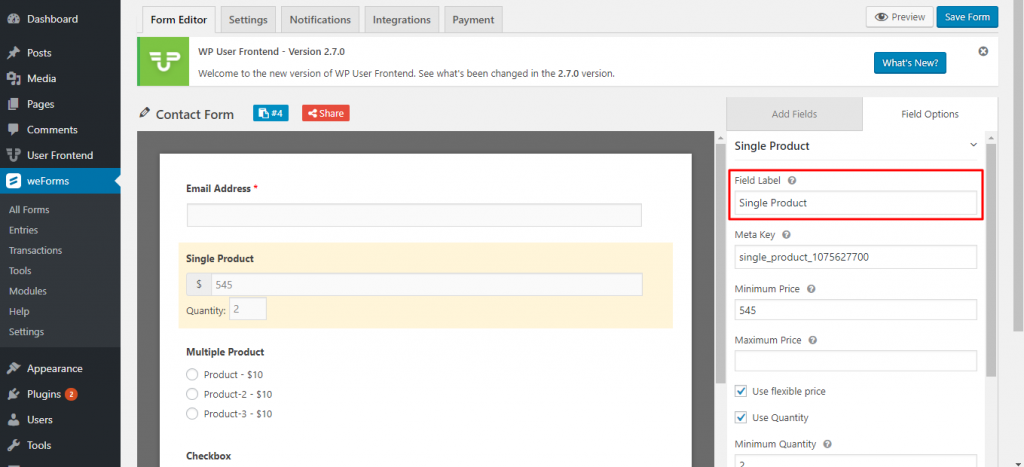Open the weForms Settings submenu link
Screen dimensions: 1024x467
[26, 332]
